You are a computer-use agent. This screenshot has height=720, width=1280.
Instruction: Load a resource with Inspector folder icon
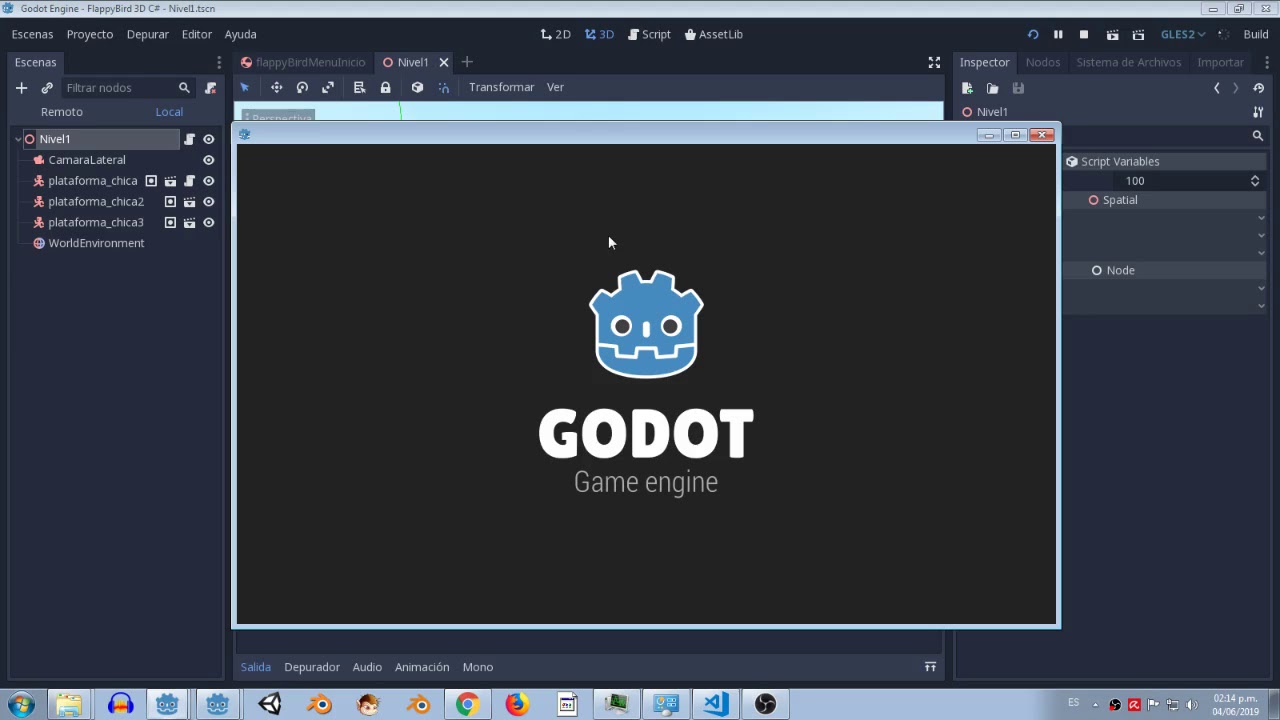[x=992, y=88]
